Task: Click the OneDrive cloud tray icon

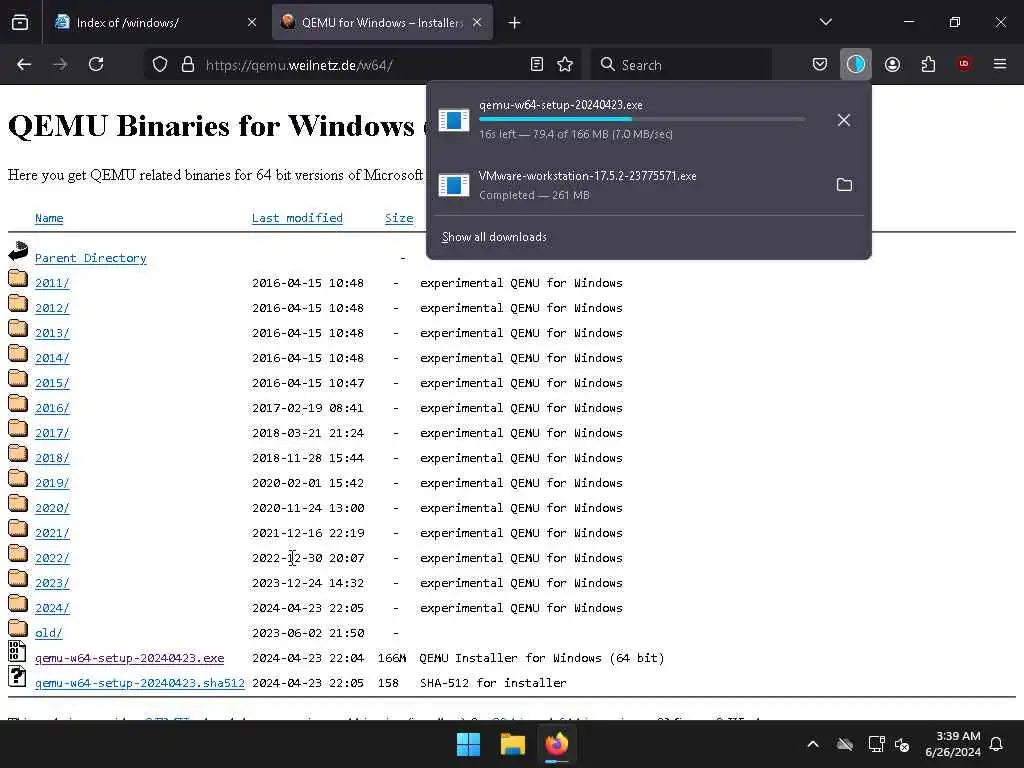Action: click(x=845, y=744)
